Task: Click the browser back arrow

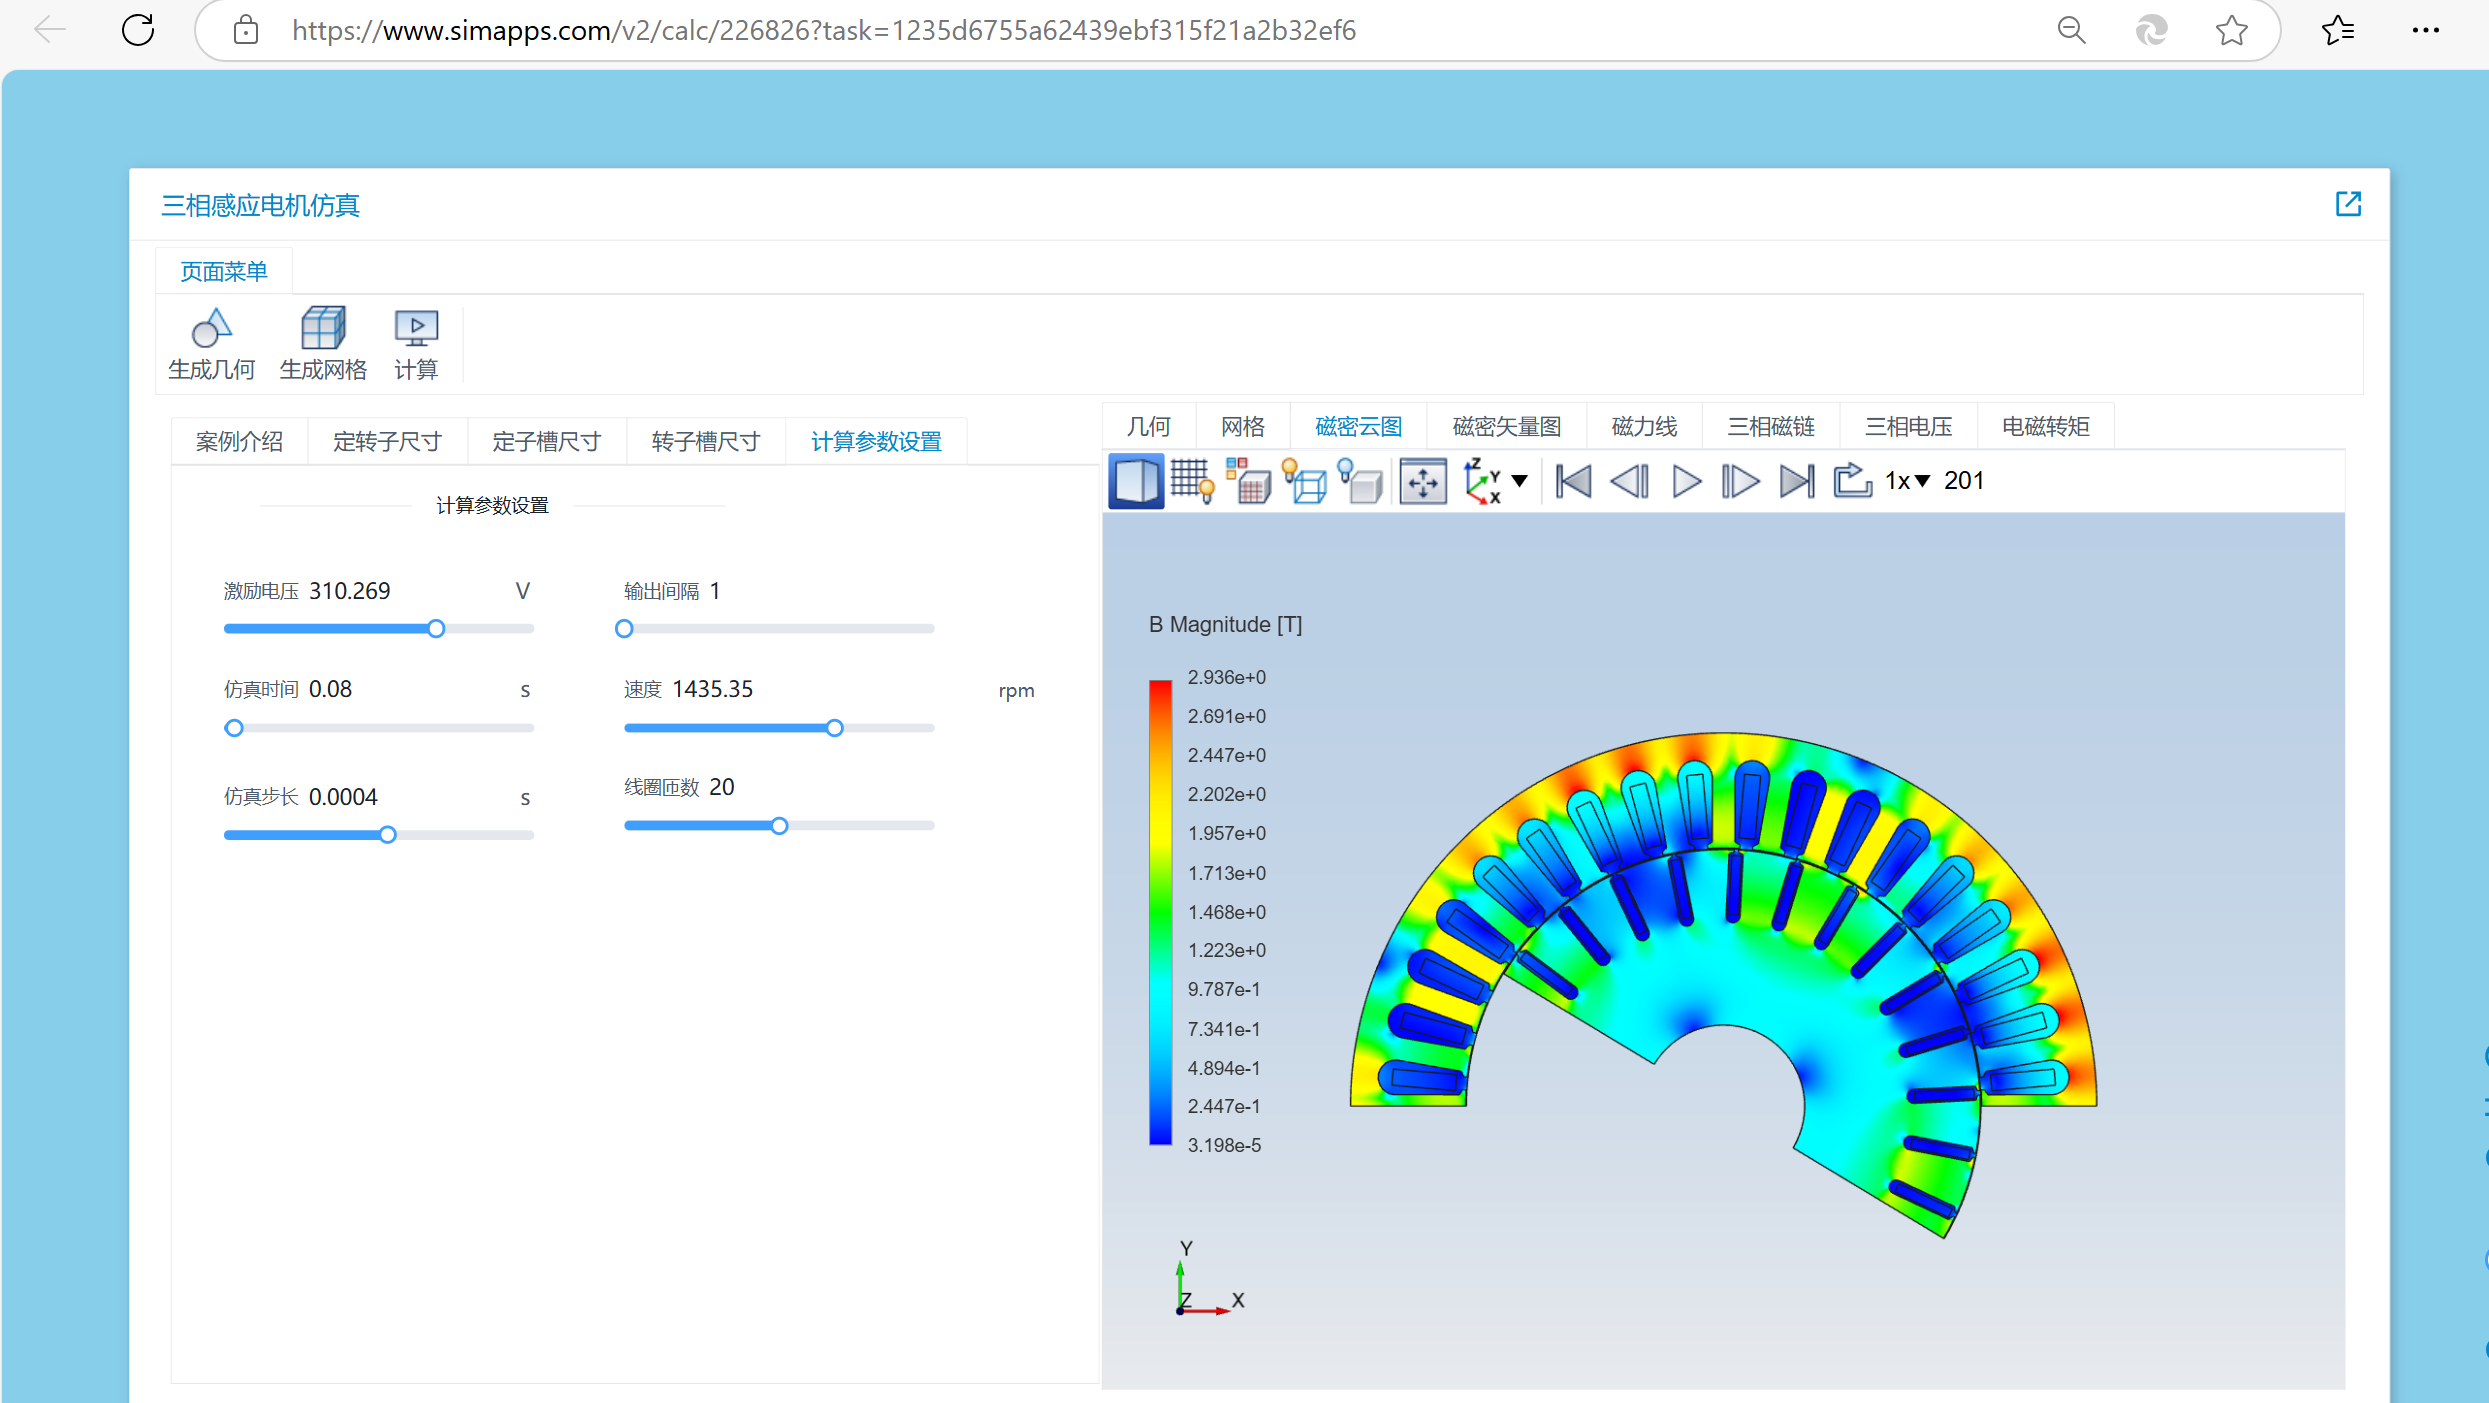Action: [49, 30]
